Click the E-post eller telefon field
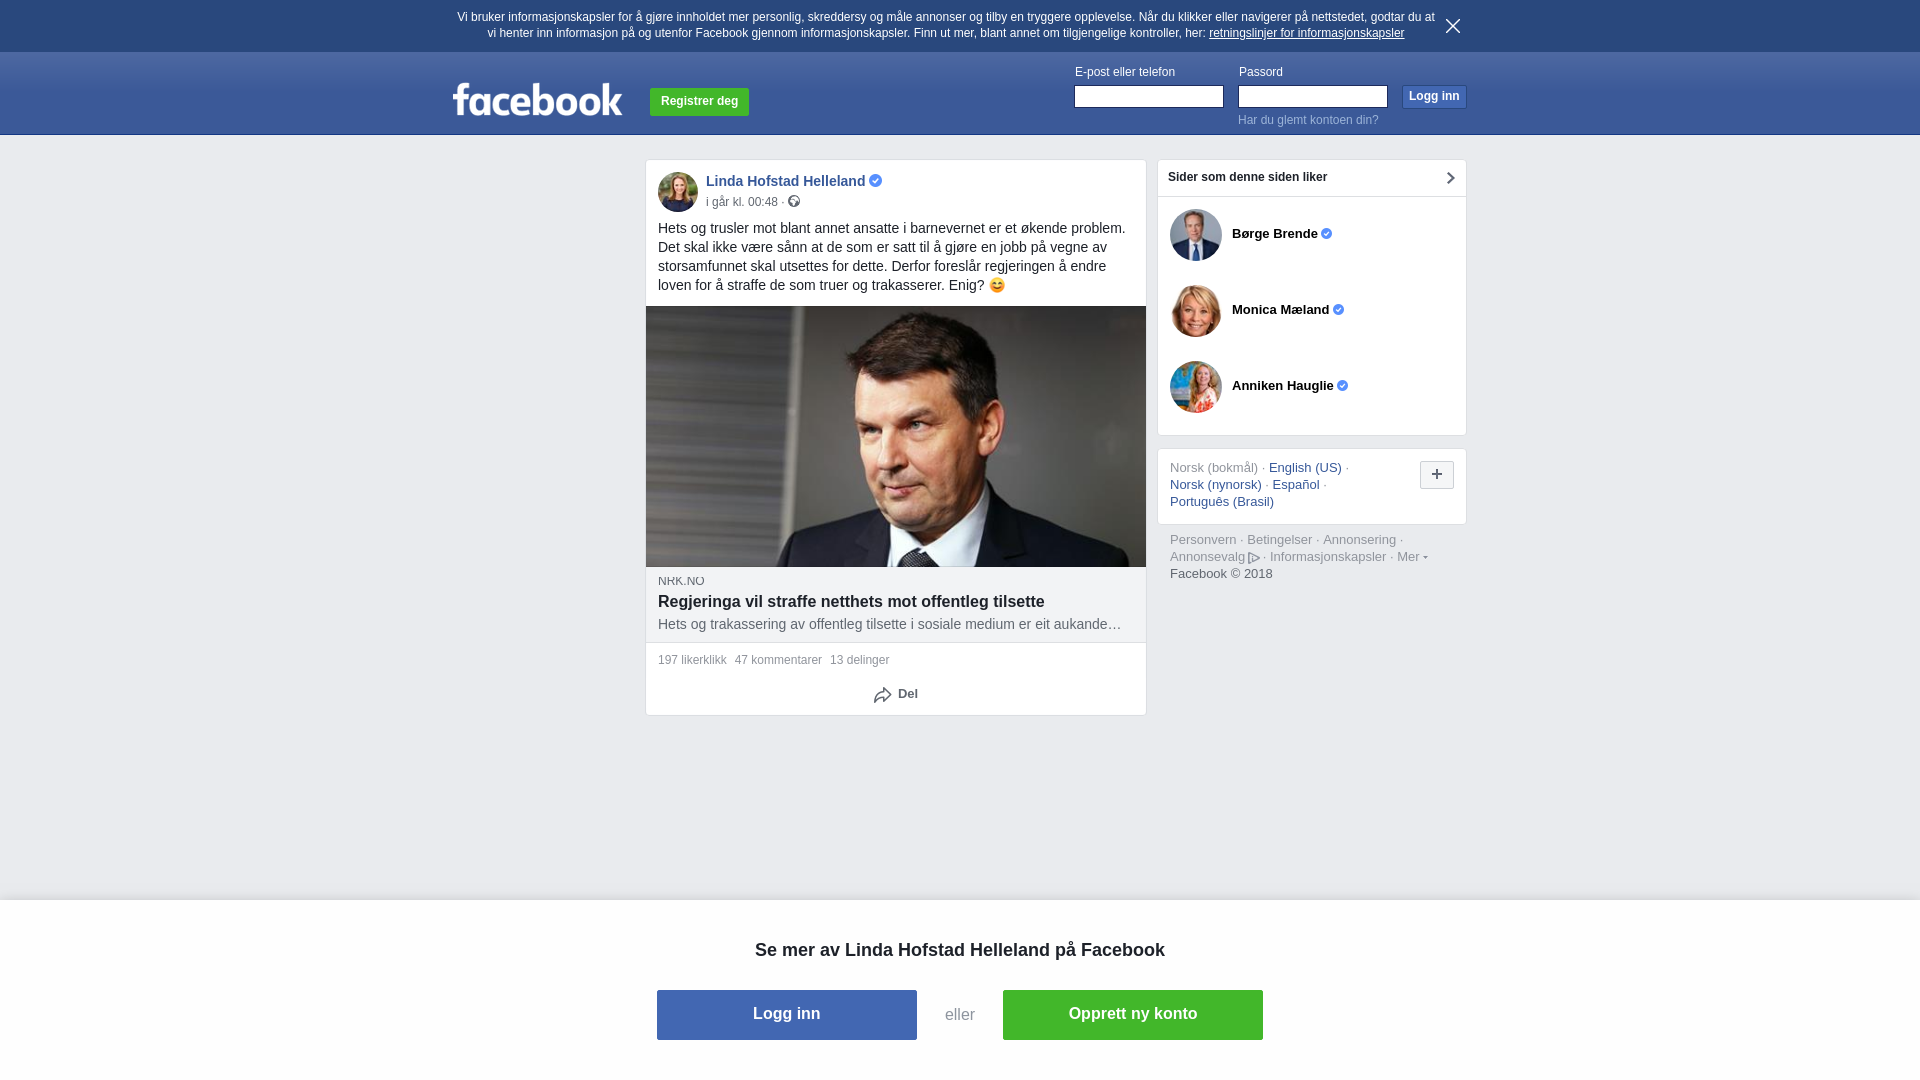The image size is (1920, 1080). [1149, 96]
